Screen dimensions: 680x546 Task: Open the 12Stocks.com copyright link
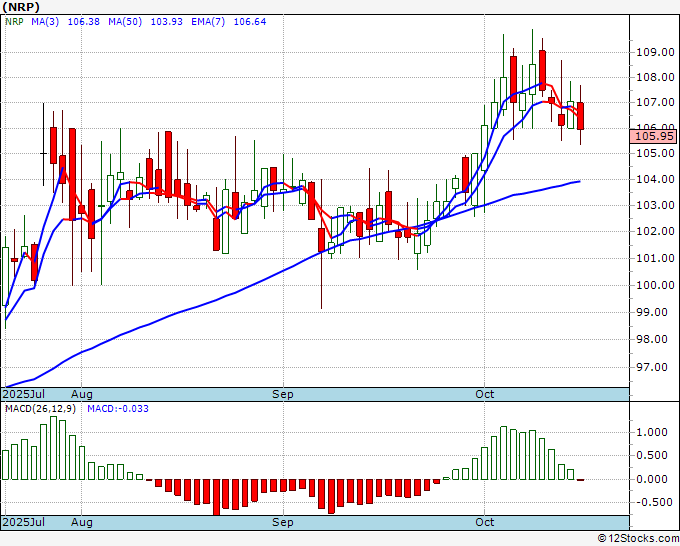(638, 538)
